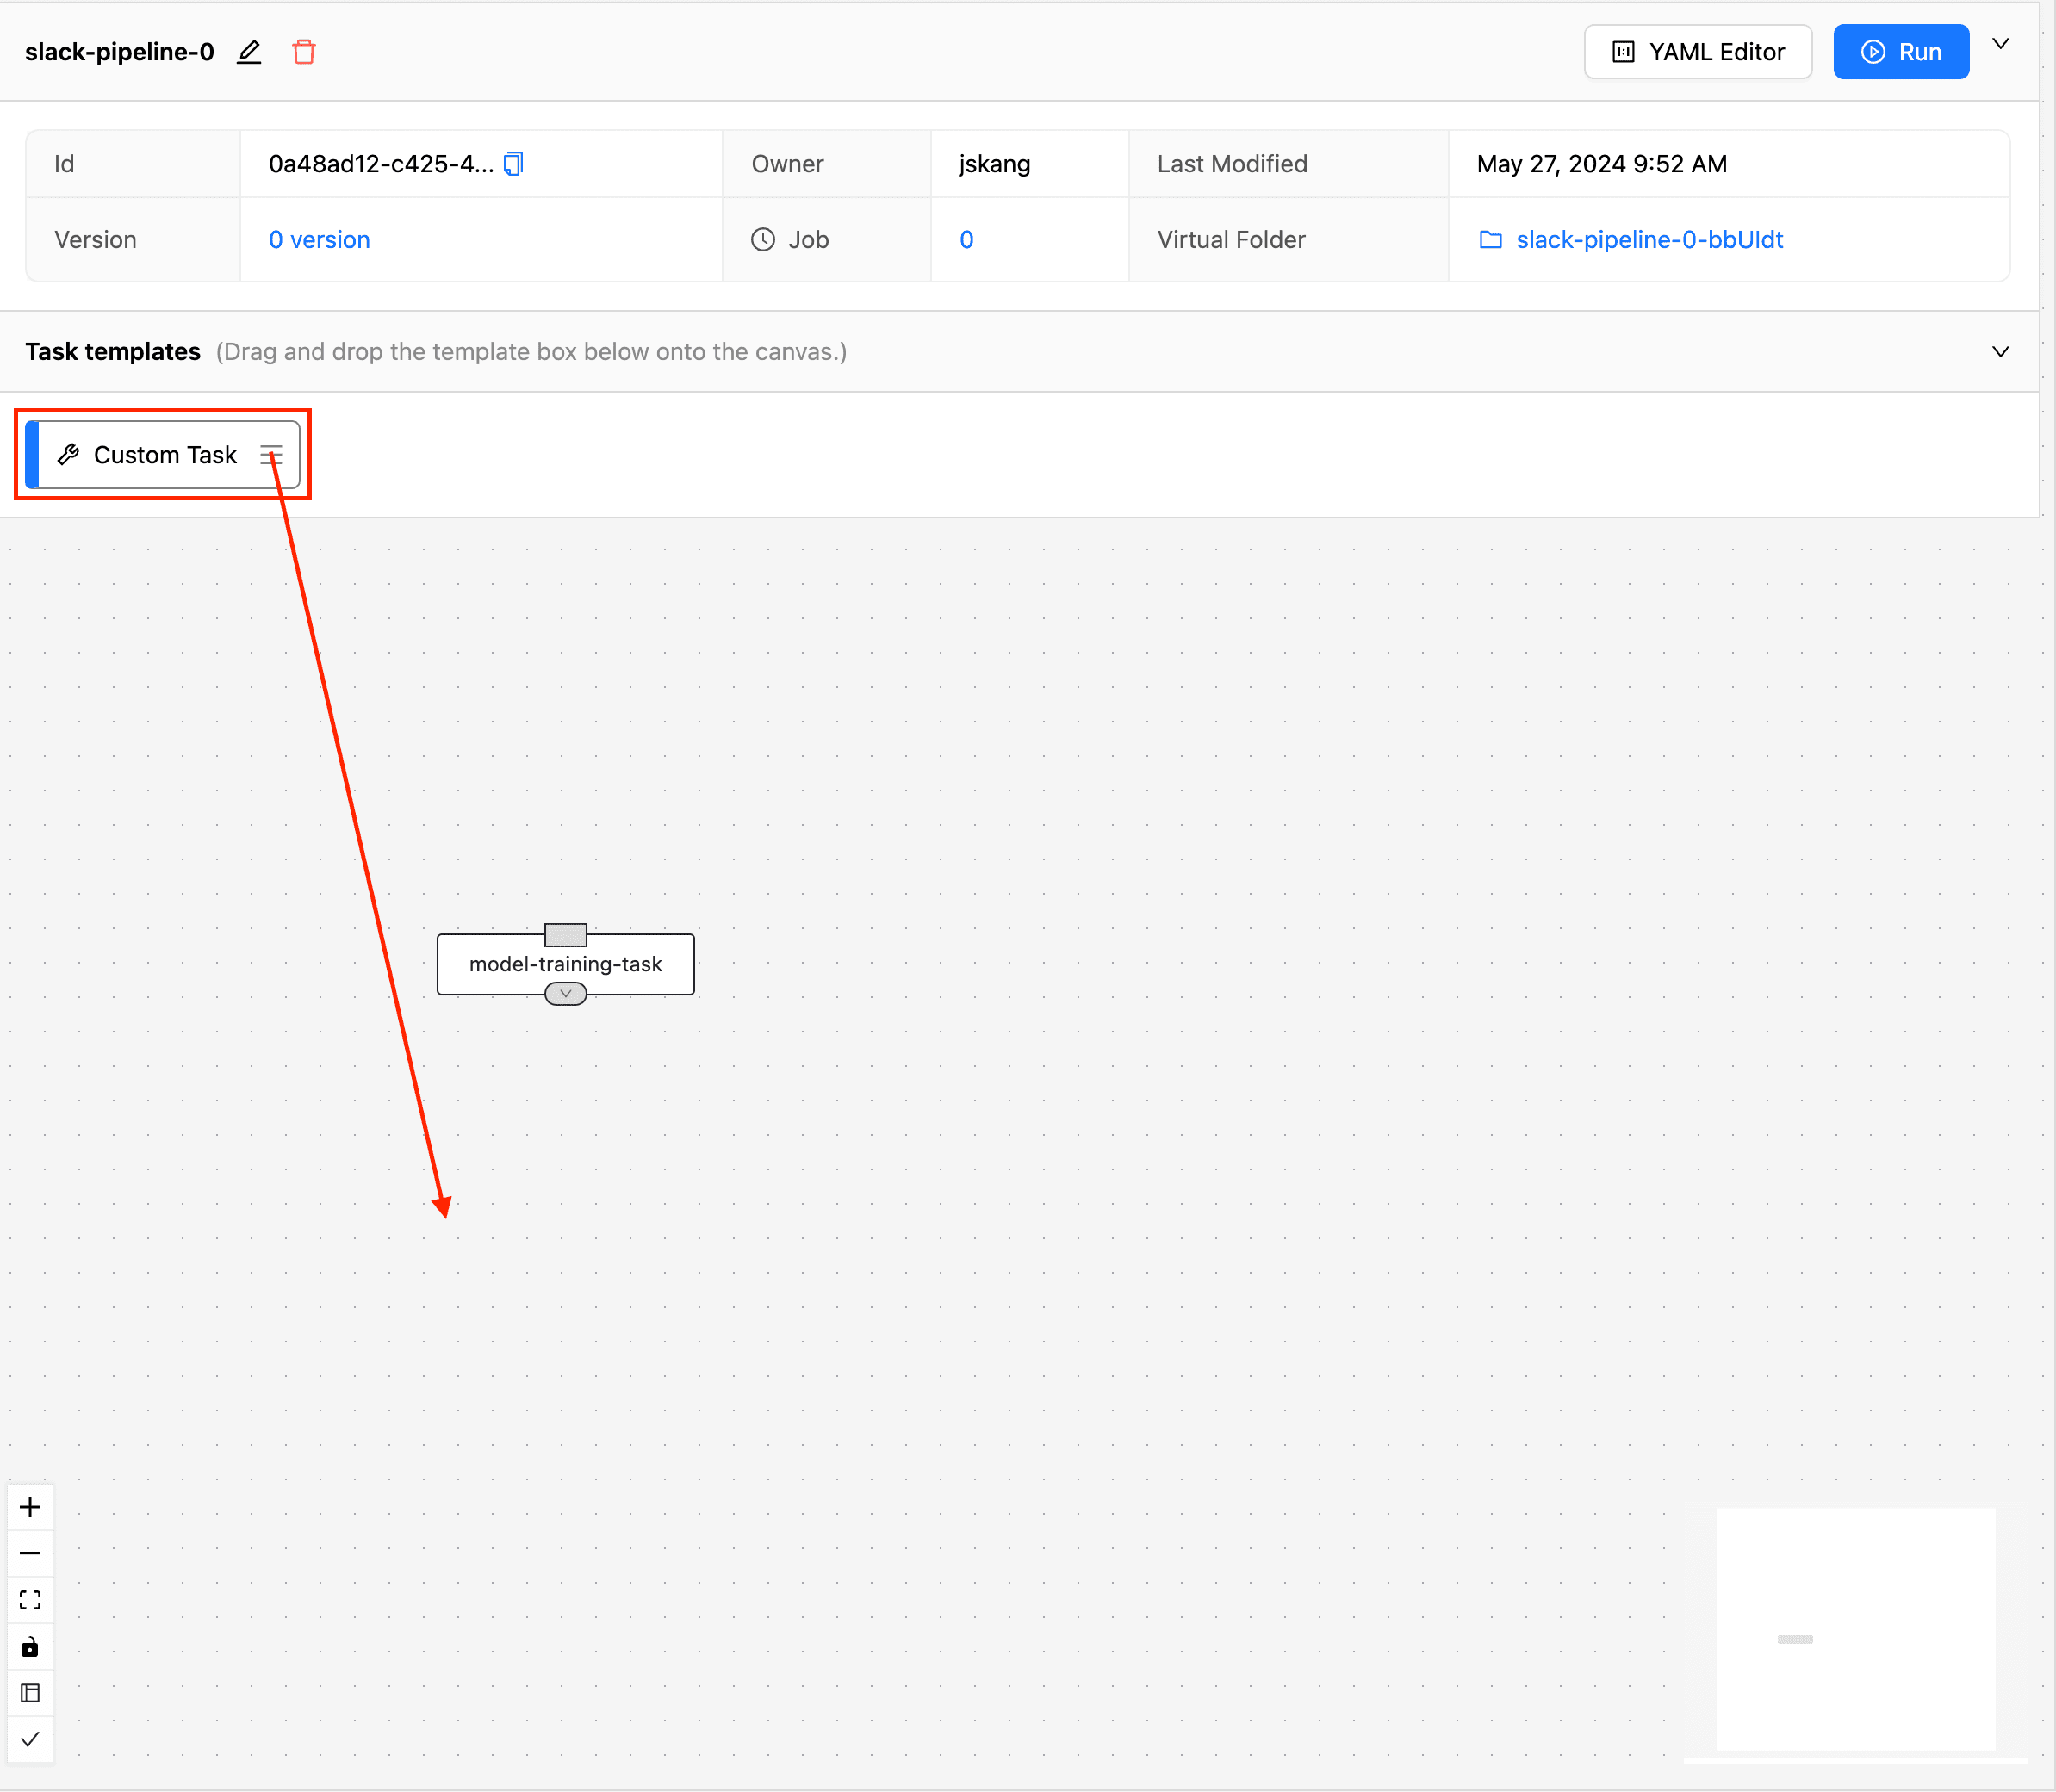This screenshot has height=1792, width=2056.
Task: Open the Job count 0 link
Action: pos(966,240)
